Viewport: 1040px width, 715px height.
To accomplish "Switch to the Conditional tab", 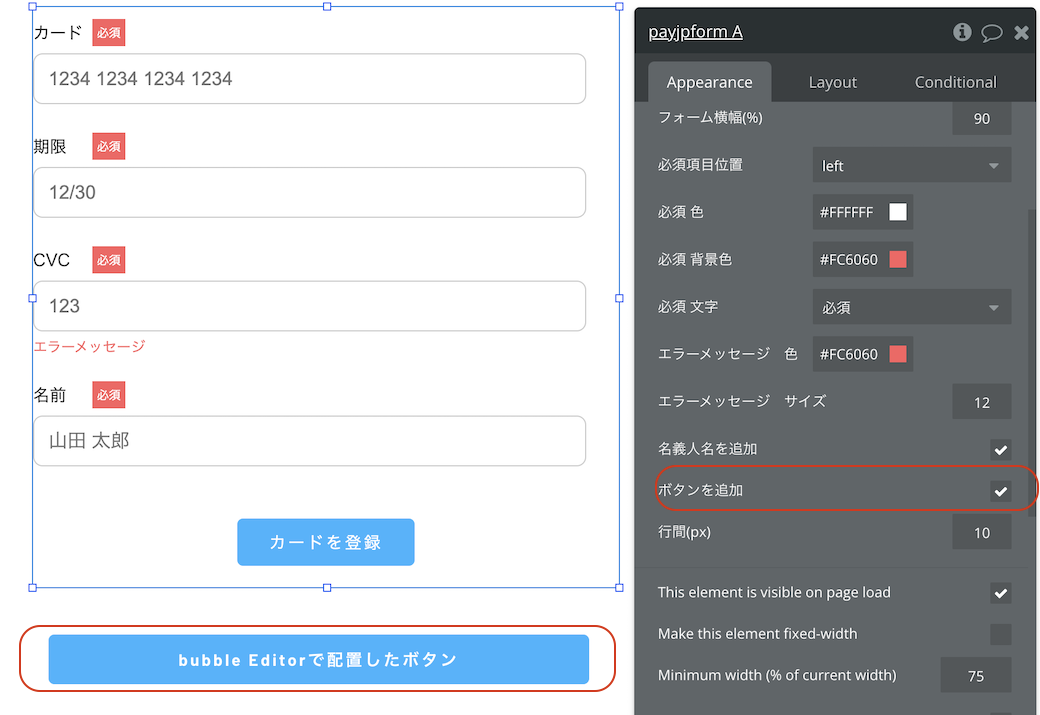I will [955, 82].
